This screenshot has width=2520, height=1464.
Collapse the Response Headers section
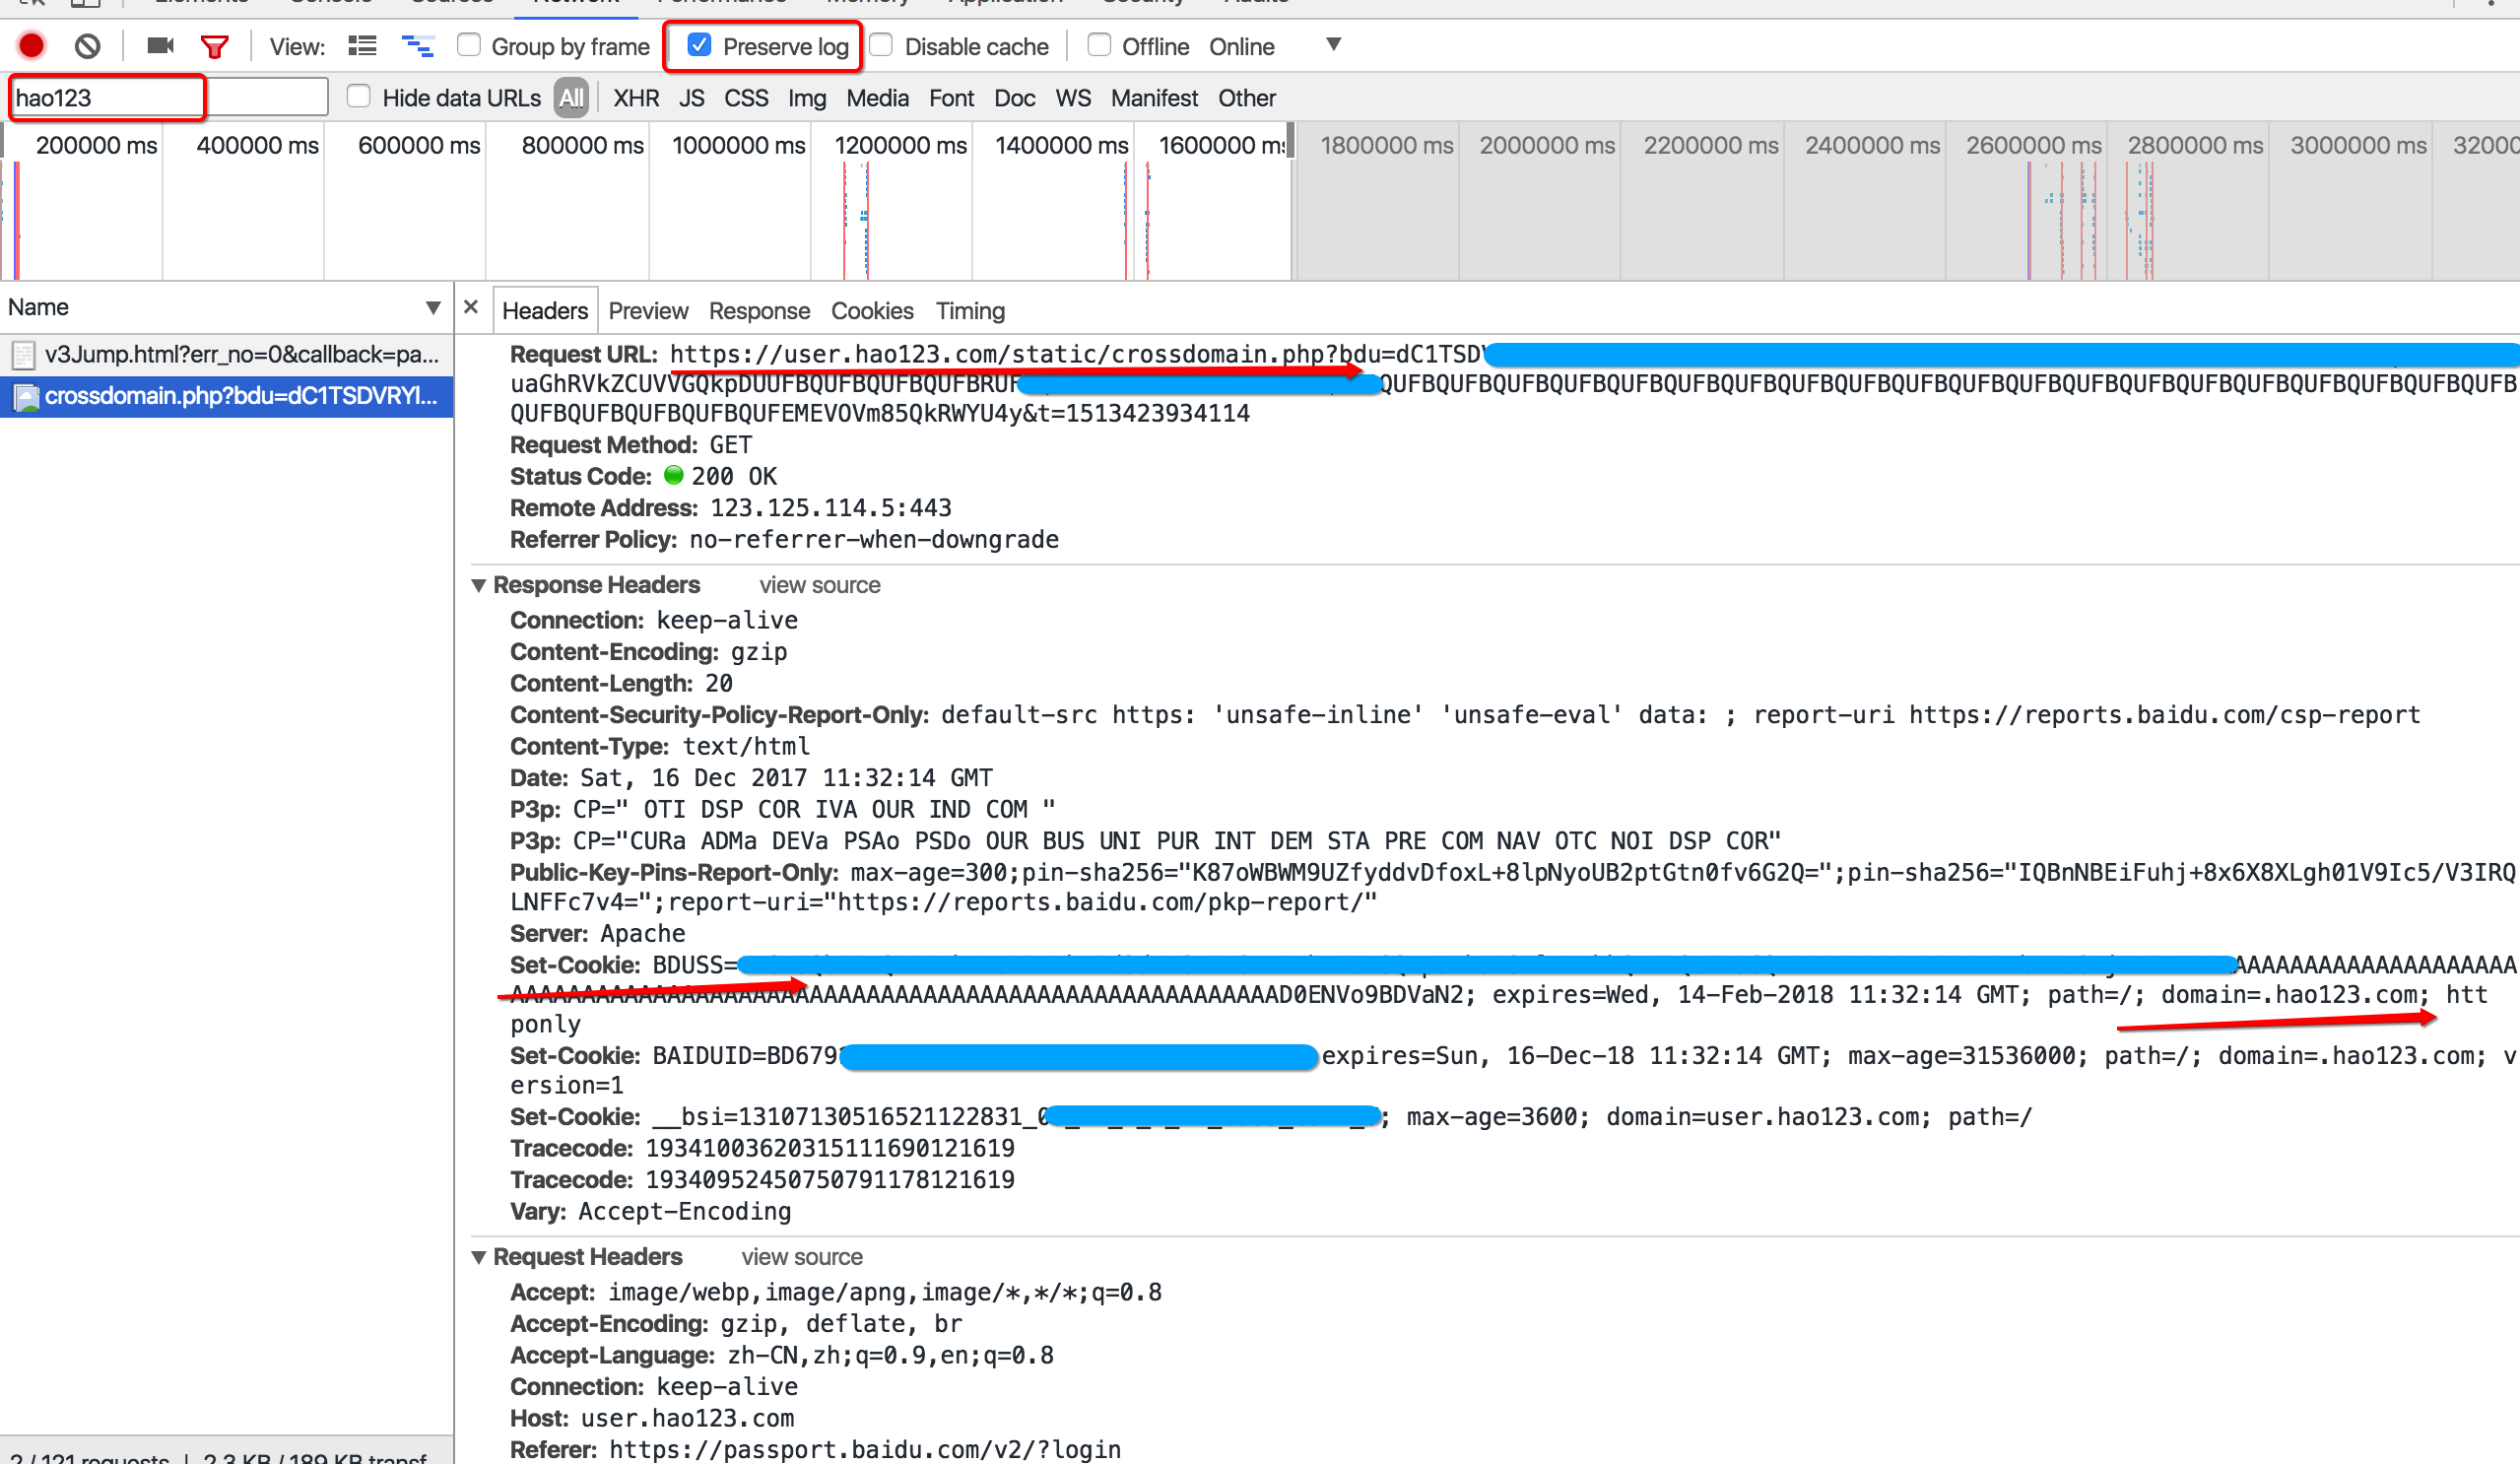click(479, 585)
